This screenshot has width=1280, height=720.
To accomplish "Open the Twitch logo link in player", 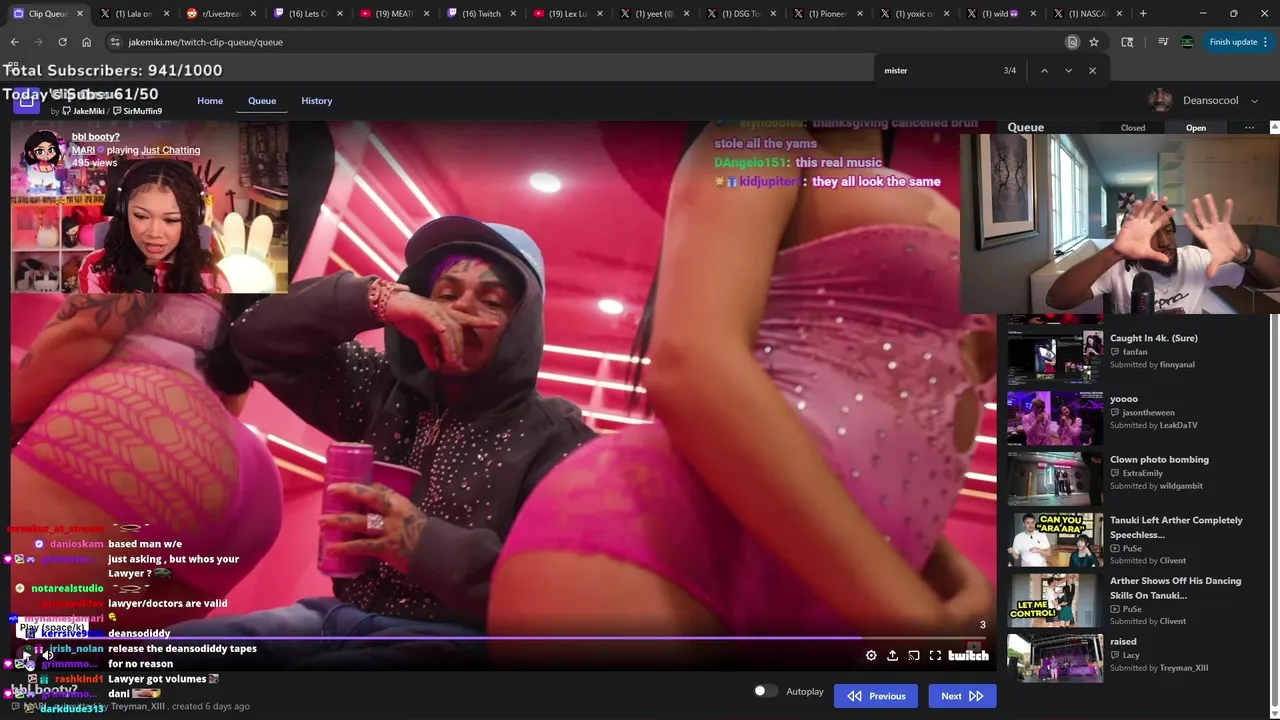I will [x=968, y=656].
